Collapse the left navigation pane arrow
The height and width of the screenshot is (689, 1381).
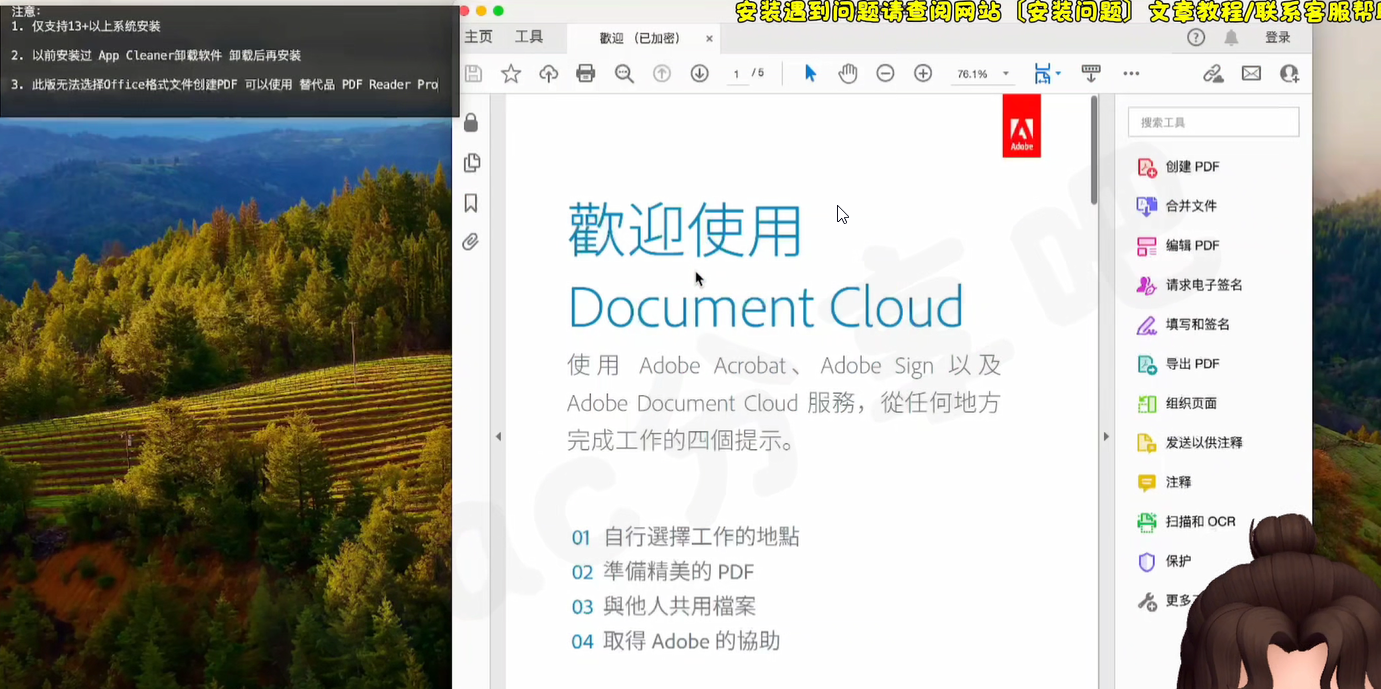(498, 437)
